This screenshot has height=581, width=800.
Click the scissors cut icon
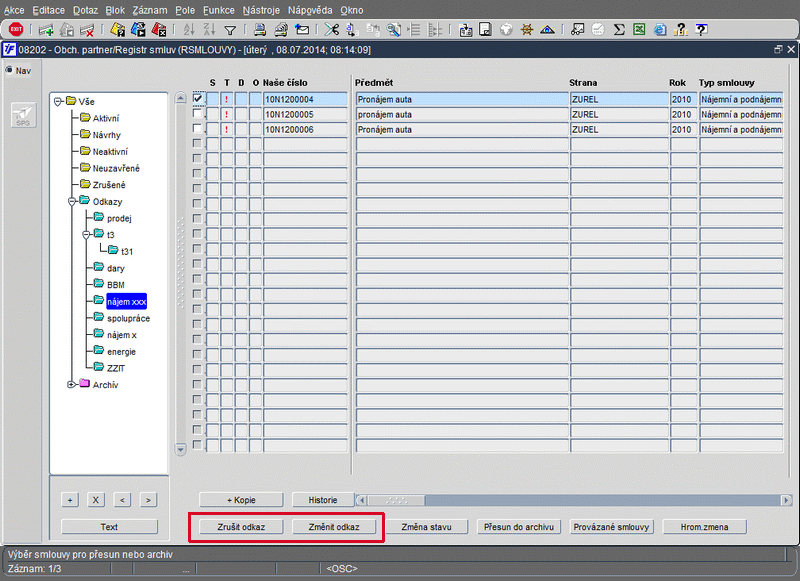pos(332,30)
